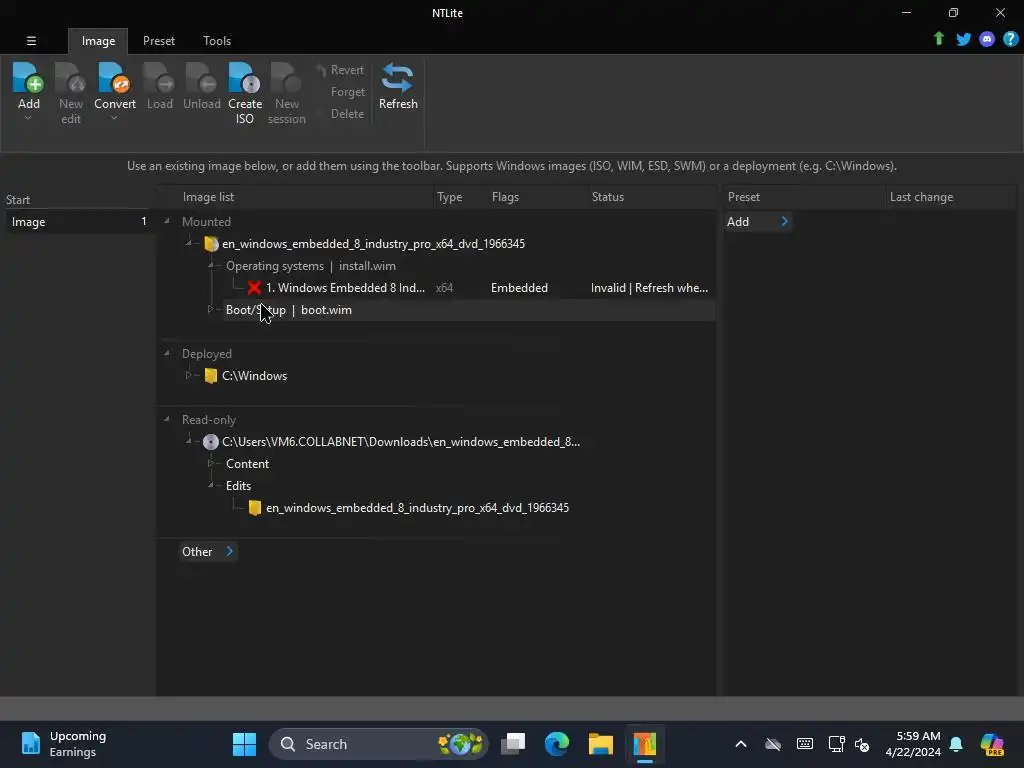Image resolution: width=1024 pixels, height=768 pixels.
Task: Select the read-only ISO path row
Action: 400,442
